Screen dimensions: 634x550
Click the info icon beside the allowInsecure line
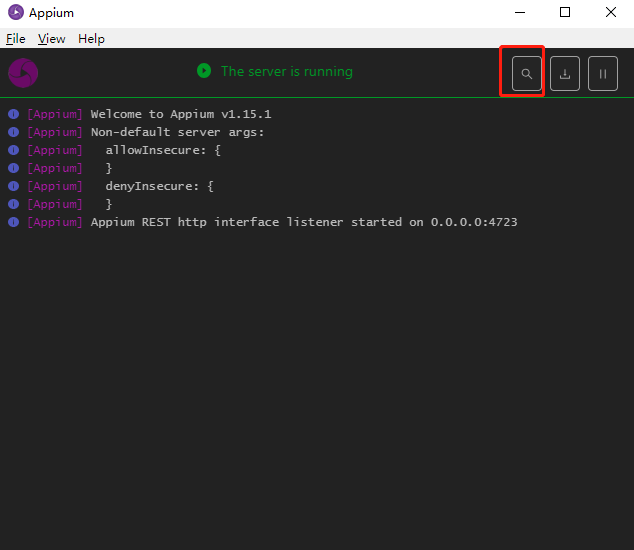[13, 150]
